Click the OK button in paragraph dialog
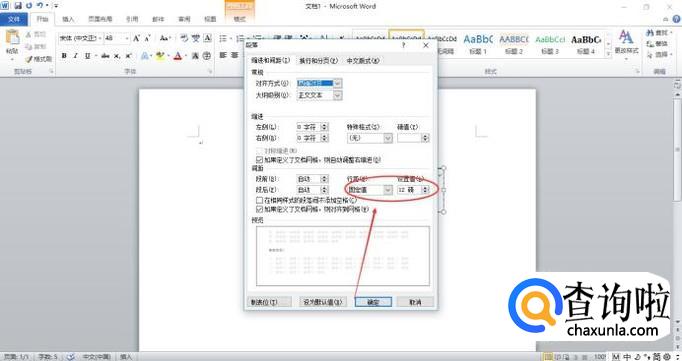The height and width of the screenshot is (361, 682). pos(373,302)
